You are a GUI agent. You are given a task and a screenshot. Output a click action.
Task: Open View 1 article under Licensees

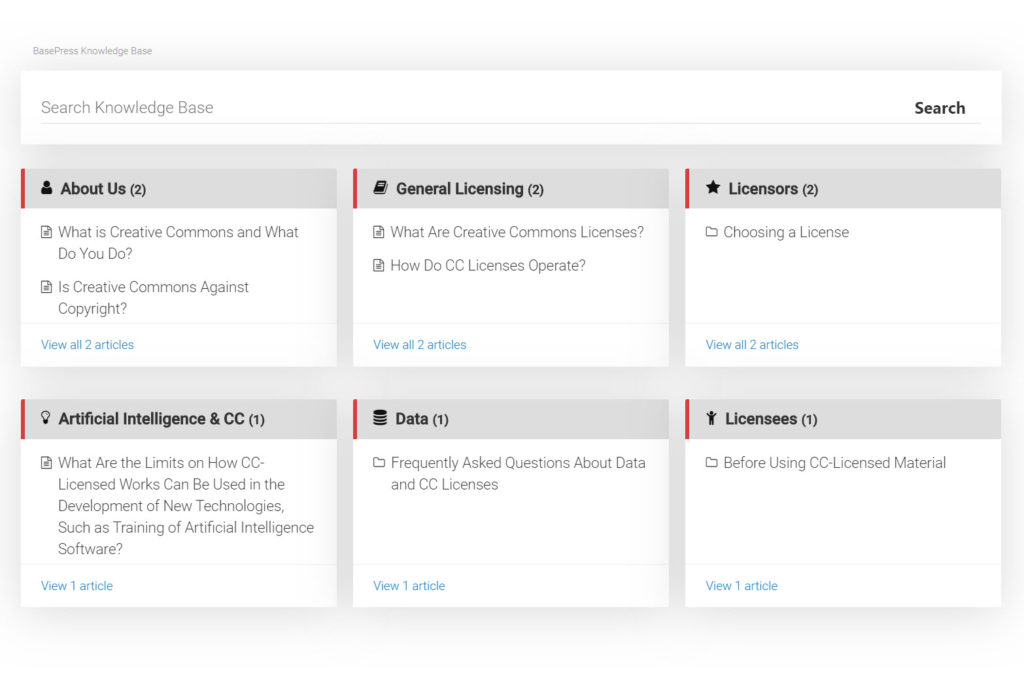pos(741,586)
